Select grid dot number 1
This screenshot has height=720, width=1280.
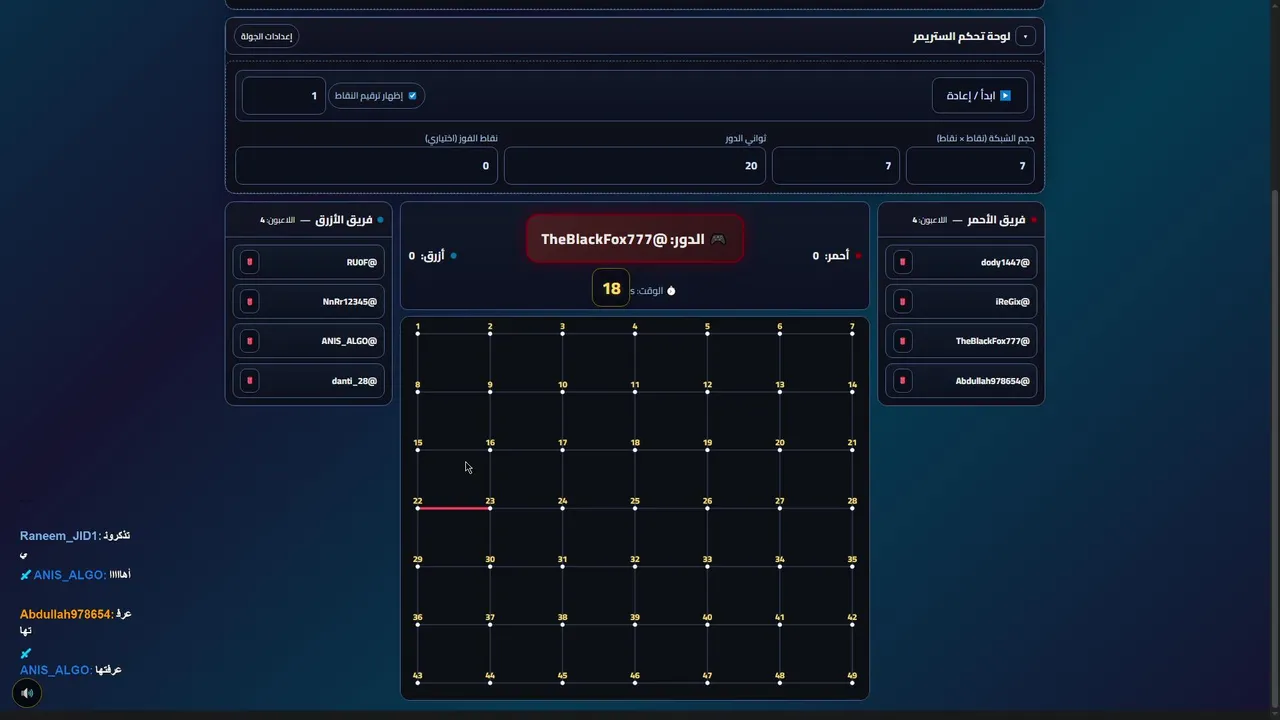(418, 334)
